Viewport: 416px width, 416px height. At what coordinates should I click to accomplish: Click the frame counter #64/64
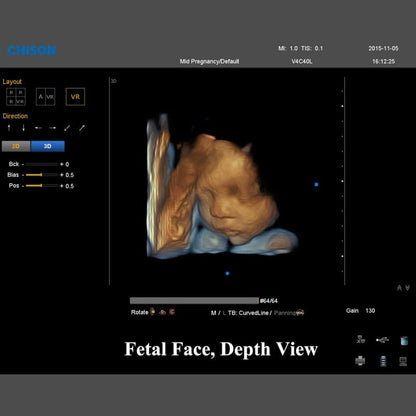[269, 301]
